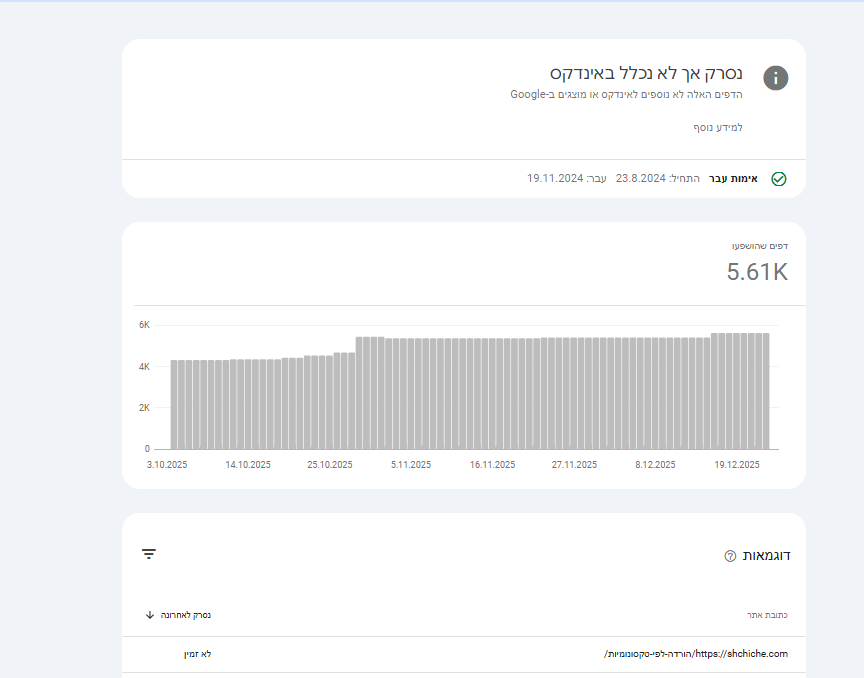
Task: Toggle the sort arrow beside 'נסרק לאחרונה'
Action: [149, 615]
